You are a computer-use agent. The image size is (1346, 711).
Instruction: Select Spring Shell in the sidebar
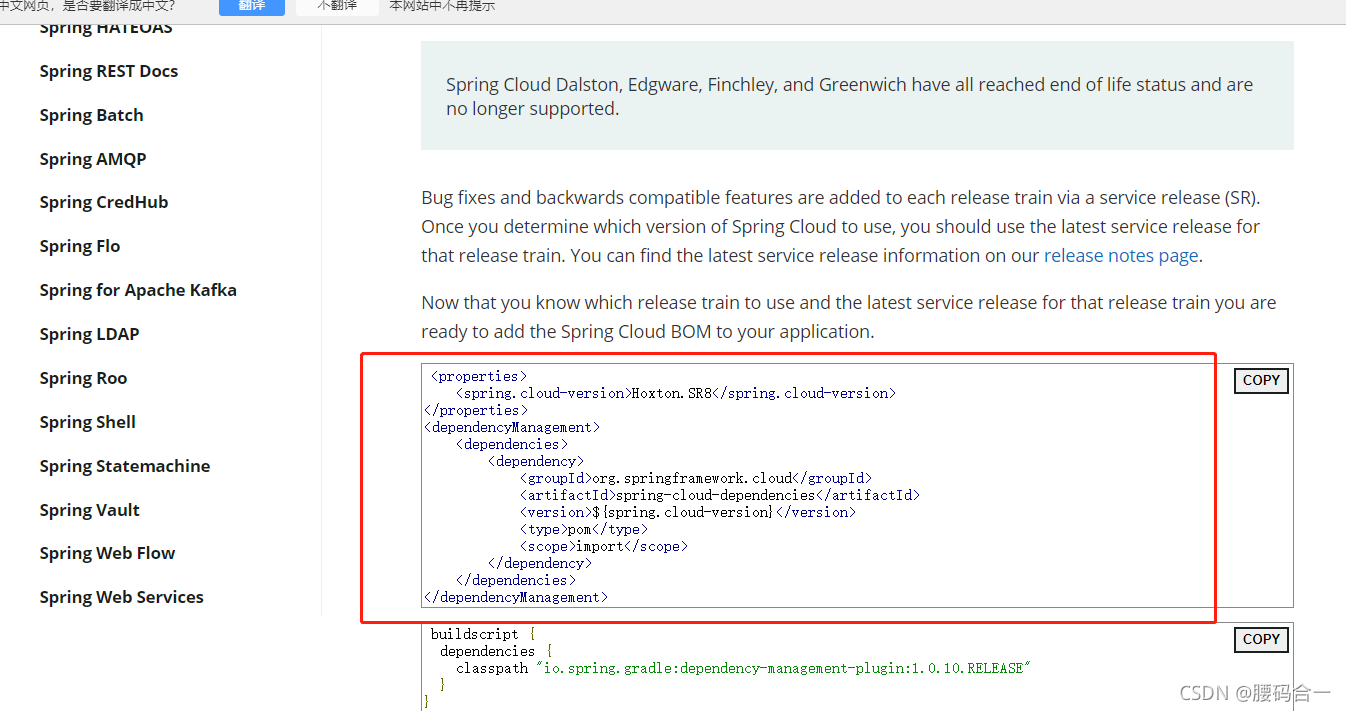click(x=88, y=422)
